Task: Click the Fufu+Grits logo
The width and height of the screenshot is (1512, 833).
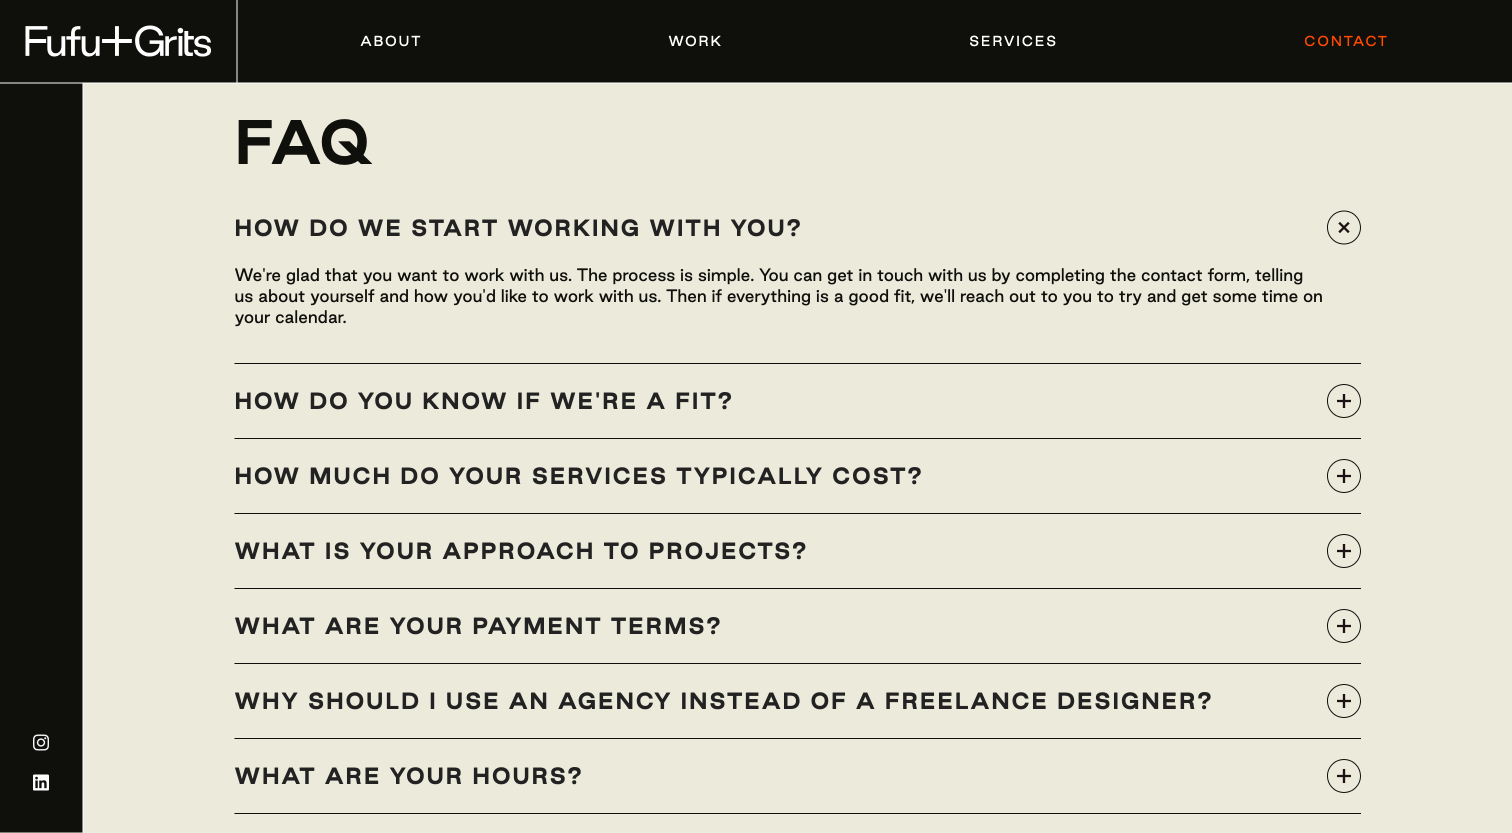Action: coord(118,41)
